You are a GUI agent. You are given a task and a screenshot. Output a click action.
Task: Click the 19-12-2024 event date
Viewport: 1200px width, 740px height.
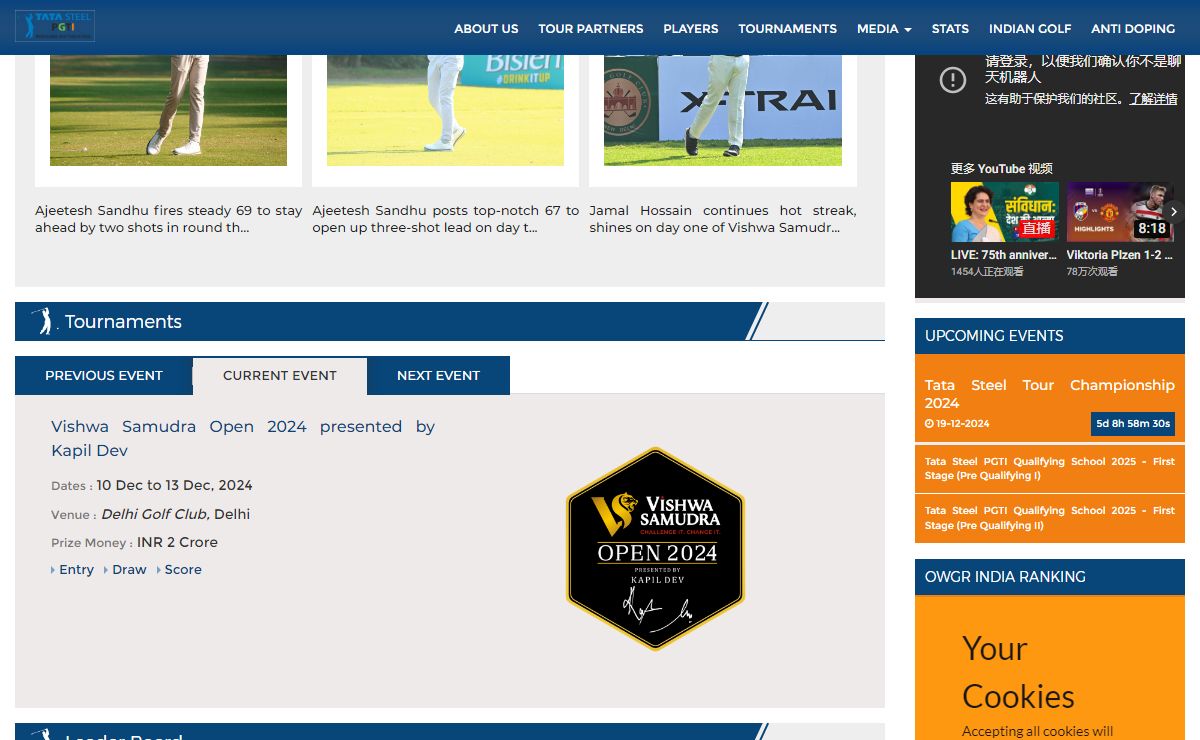pyautogui.click(x=963, y=424)
